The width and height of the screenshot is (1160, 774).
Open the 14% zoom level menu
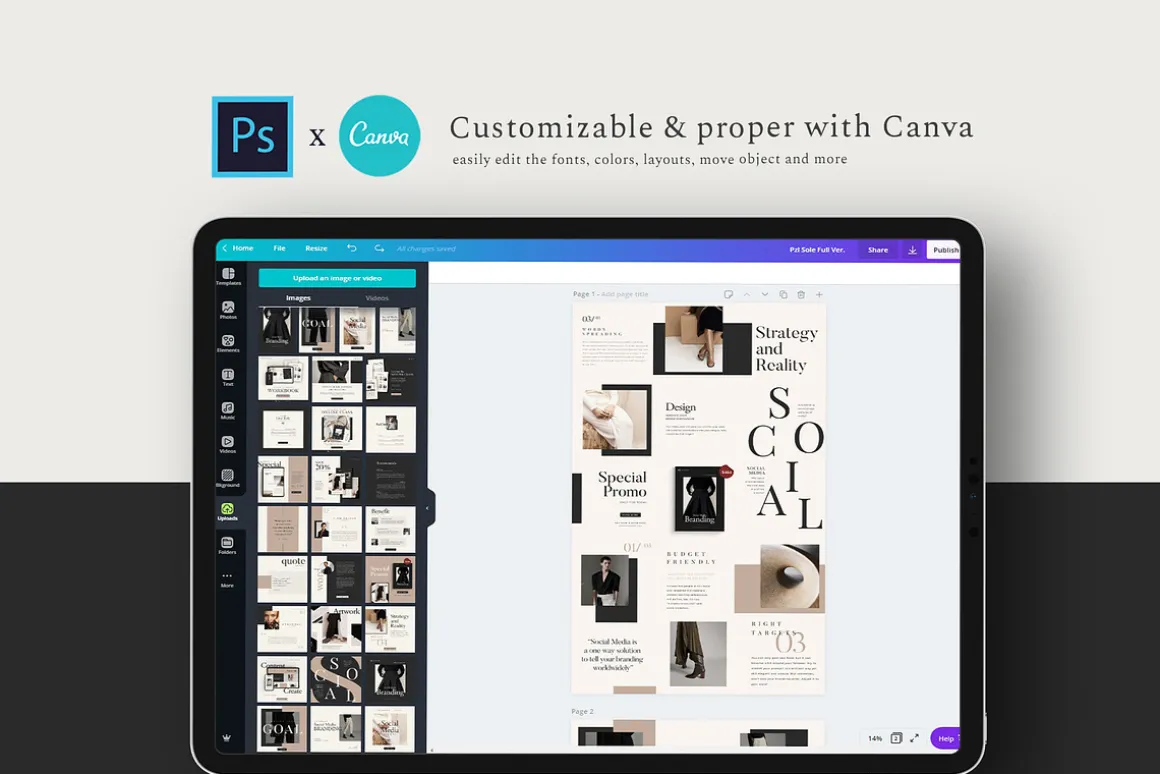(x=875, y=738)
